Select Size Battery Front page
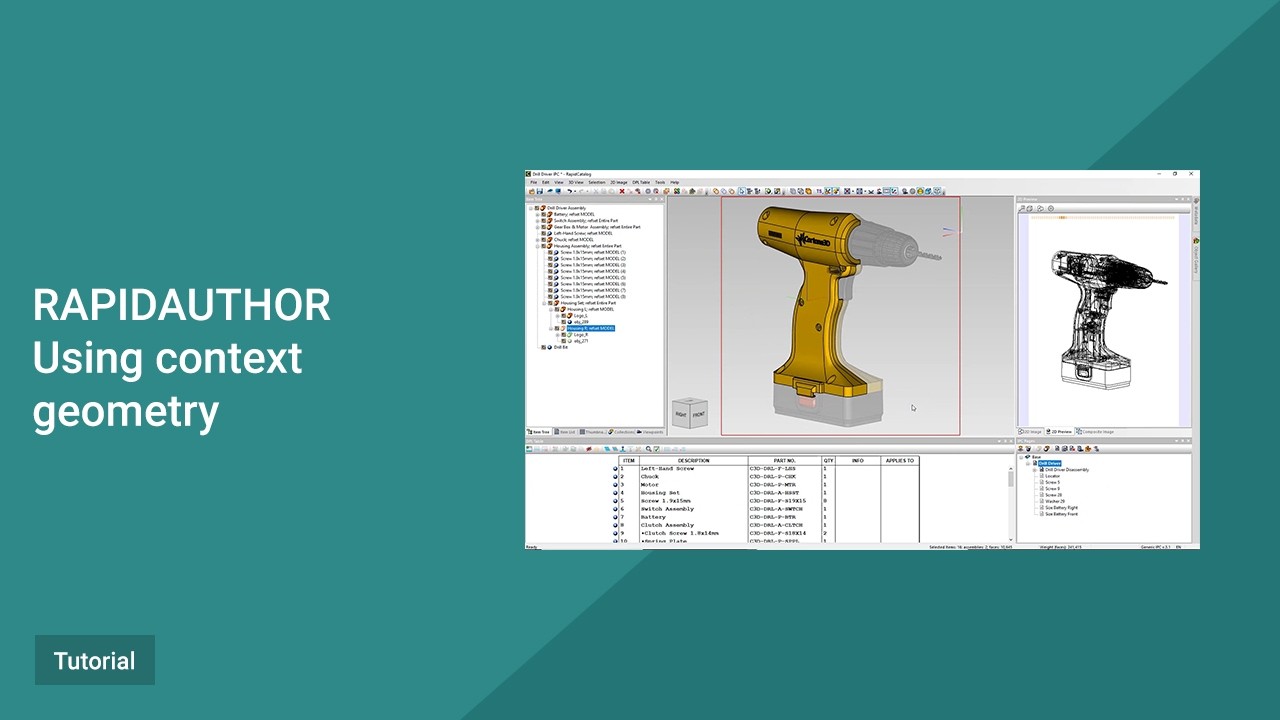 click(1061, 514)
